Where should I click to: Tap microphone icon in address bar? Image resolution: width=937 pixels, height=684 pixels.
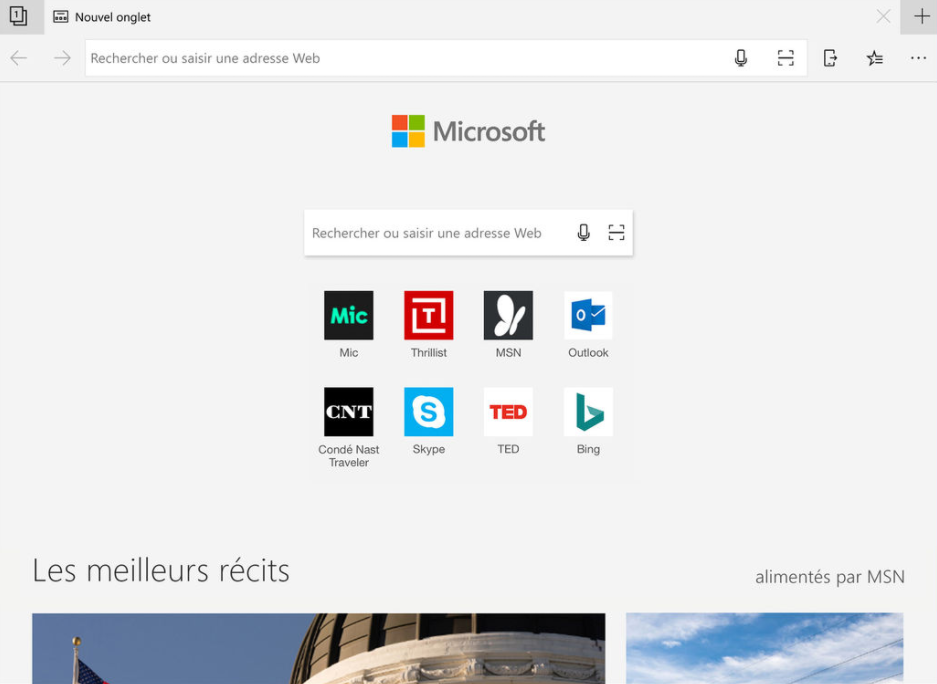pyautogui.click(x=741, y=58)
